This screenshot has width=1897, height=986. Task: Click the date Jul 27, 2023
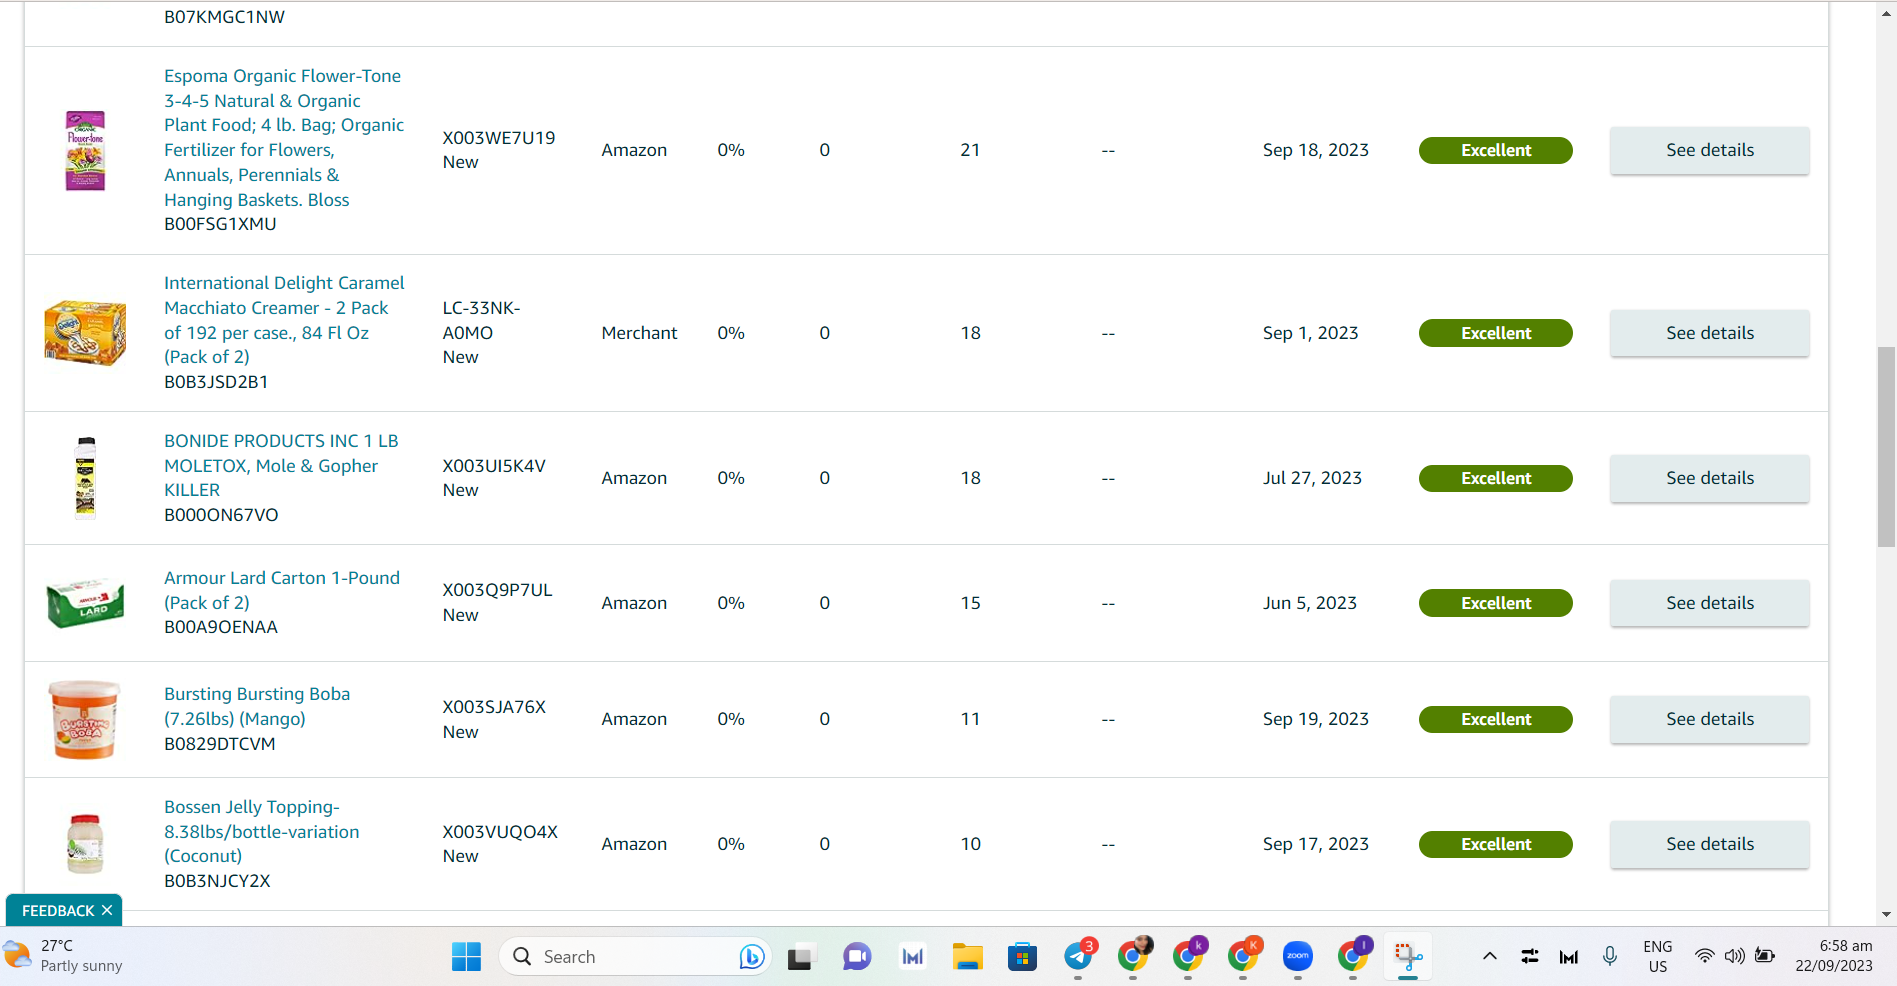click(1312, 478)
